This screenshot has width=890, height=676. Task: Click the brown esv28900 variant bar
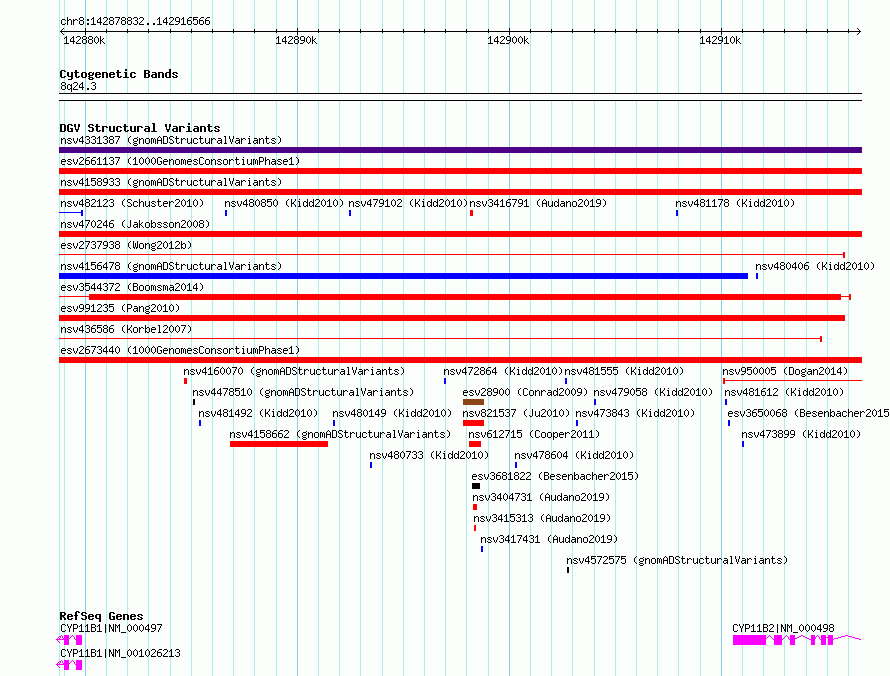(473, 402)
